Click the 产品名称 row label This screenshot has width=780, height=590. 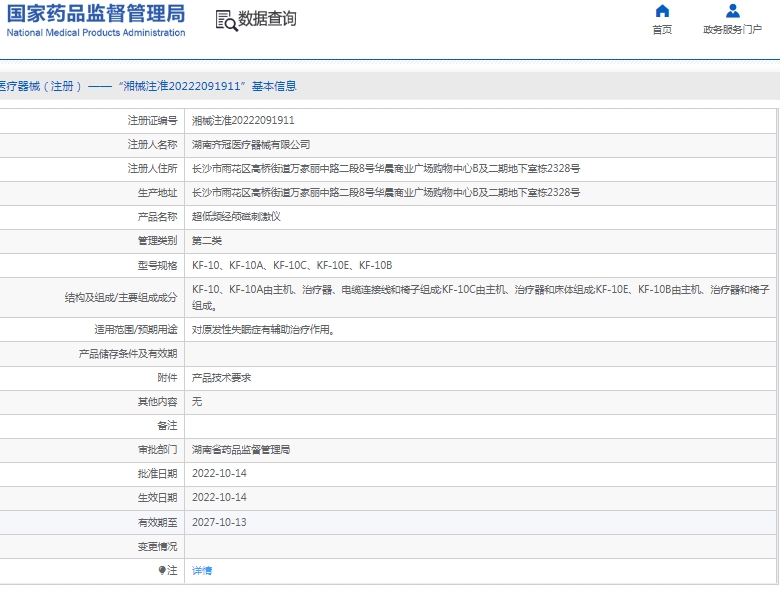point(157,217)
